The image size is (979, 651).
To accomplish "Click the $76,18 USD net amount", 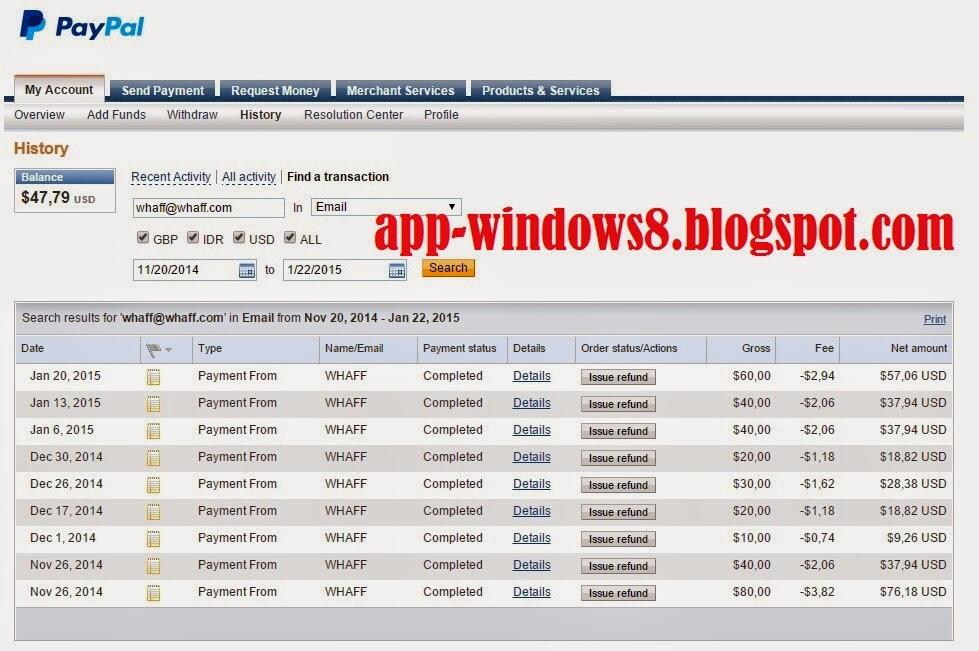I will pyautogui.click(x=913, y=591).
